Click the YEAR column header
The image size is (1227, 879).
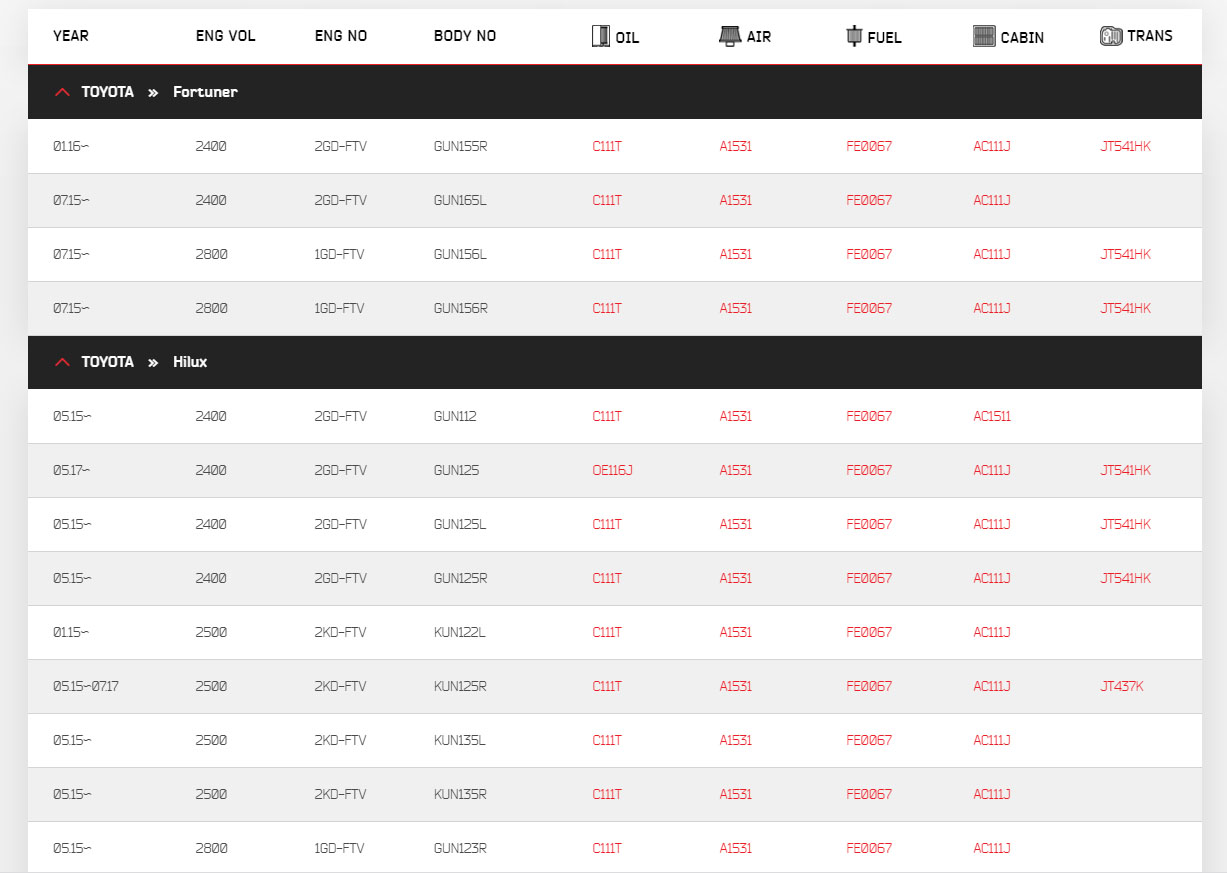(71, 36)
